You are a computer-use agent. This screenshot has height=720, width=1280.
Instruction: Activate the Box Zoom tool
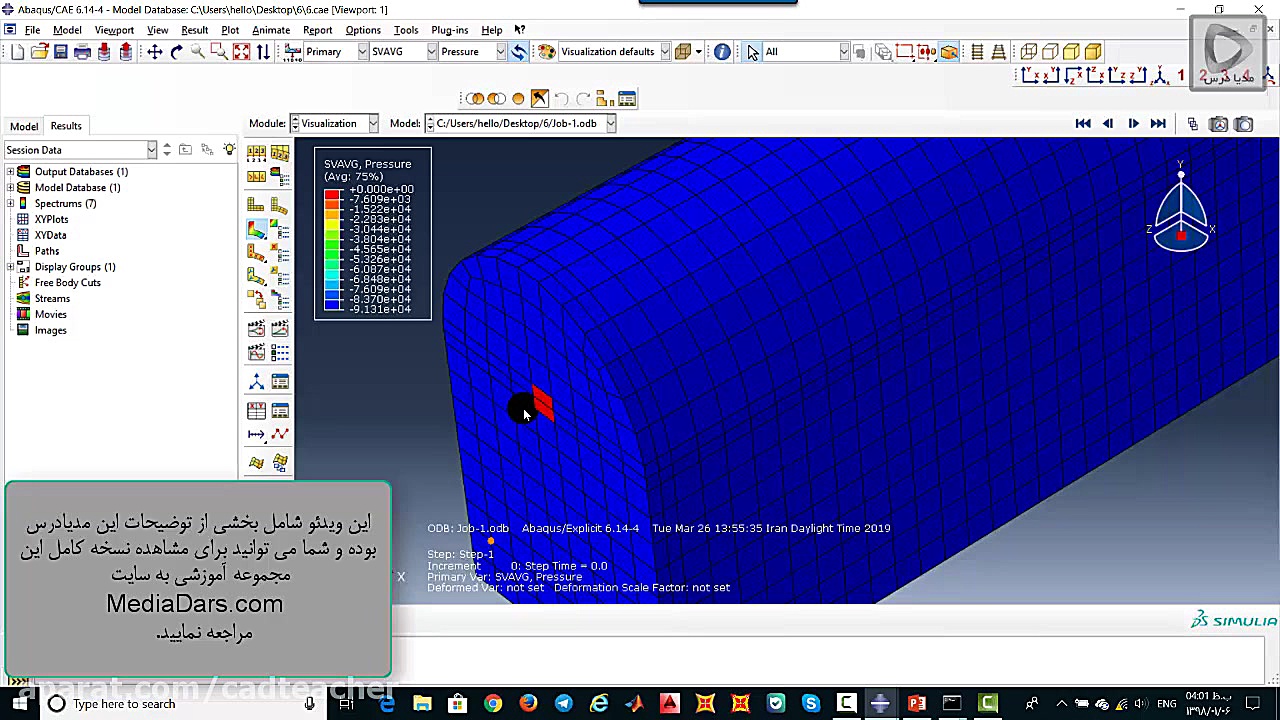[x=219, y=52]
